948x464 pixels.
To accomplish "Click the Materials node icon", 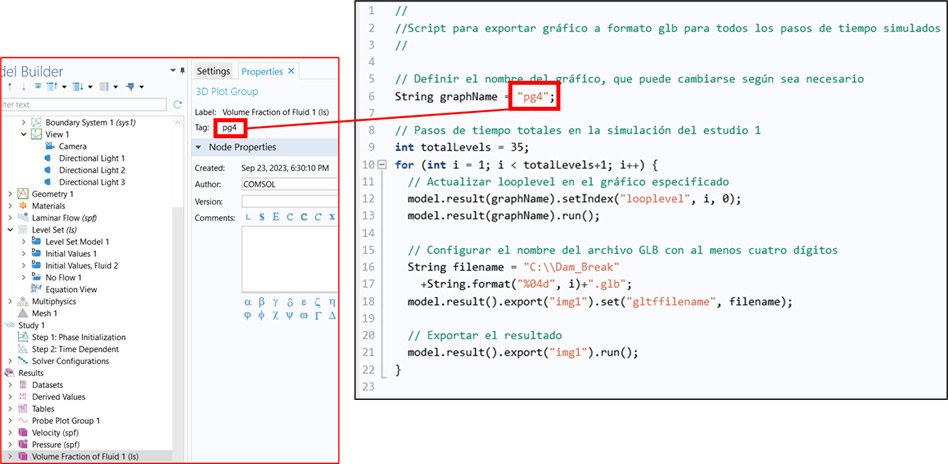I will (23, 206).
